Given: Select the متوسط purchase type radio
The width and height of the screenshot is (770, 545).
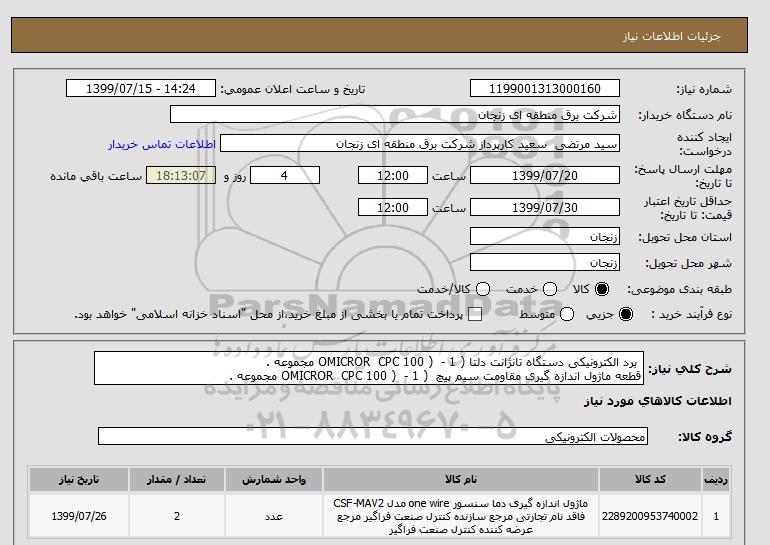Looking at the screenshot, I should point(567,314).
